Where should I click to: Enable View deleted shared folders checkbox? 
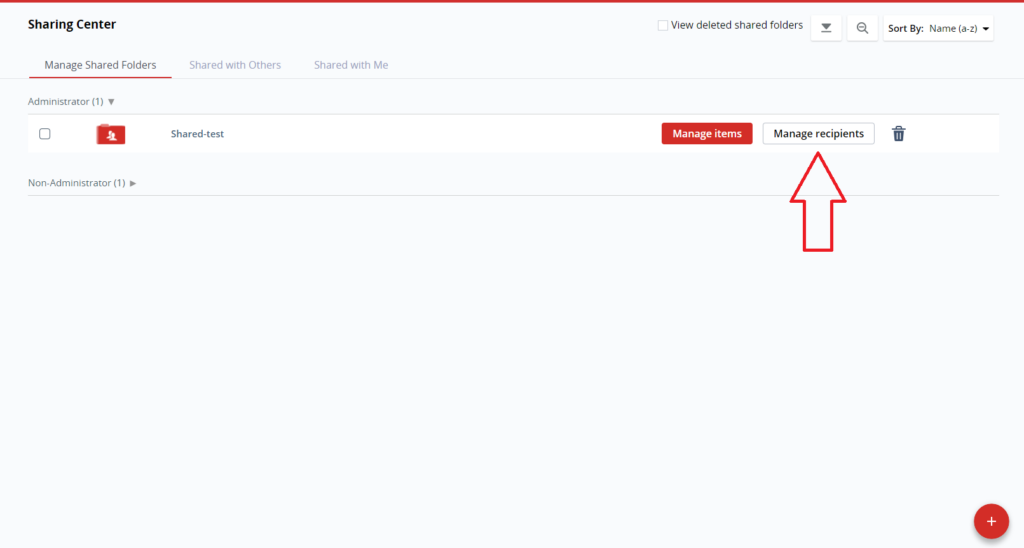[663, 26]
